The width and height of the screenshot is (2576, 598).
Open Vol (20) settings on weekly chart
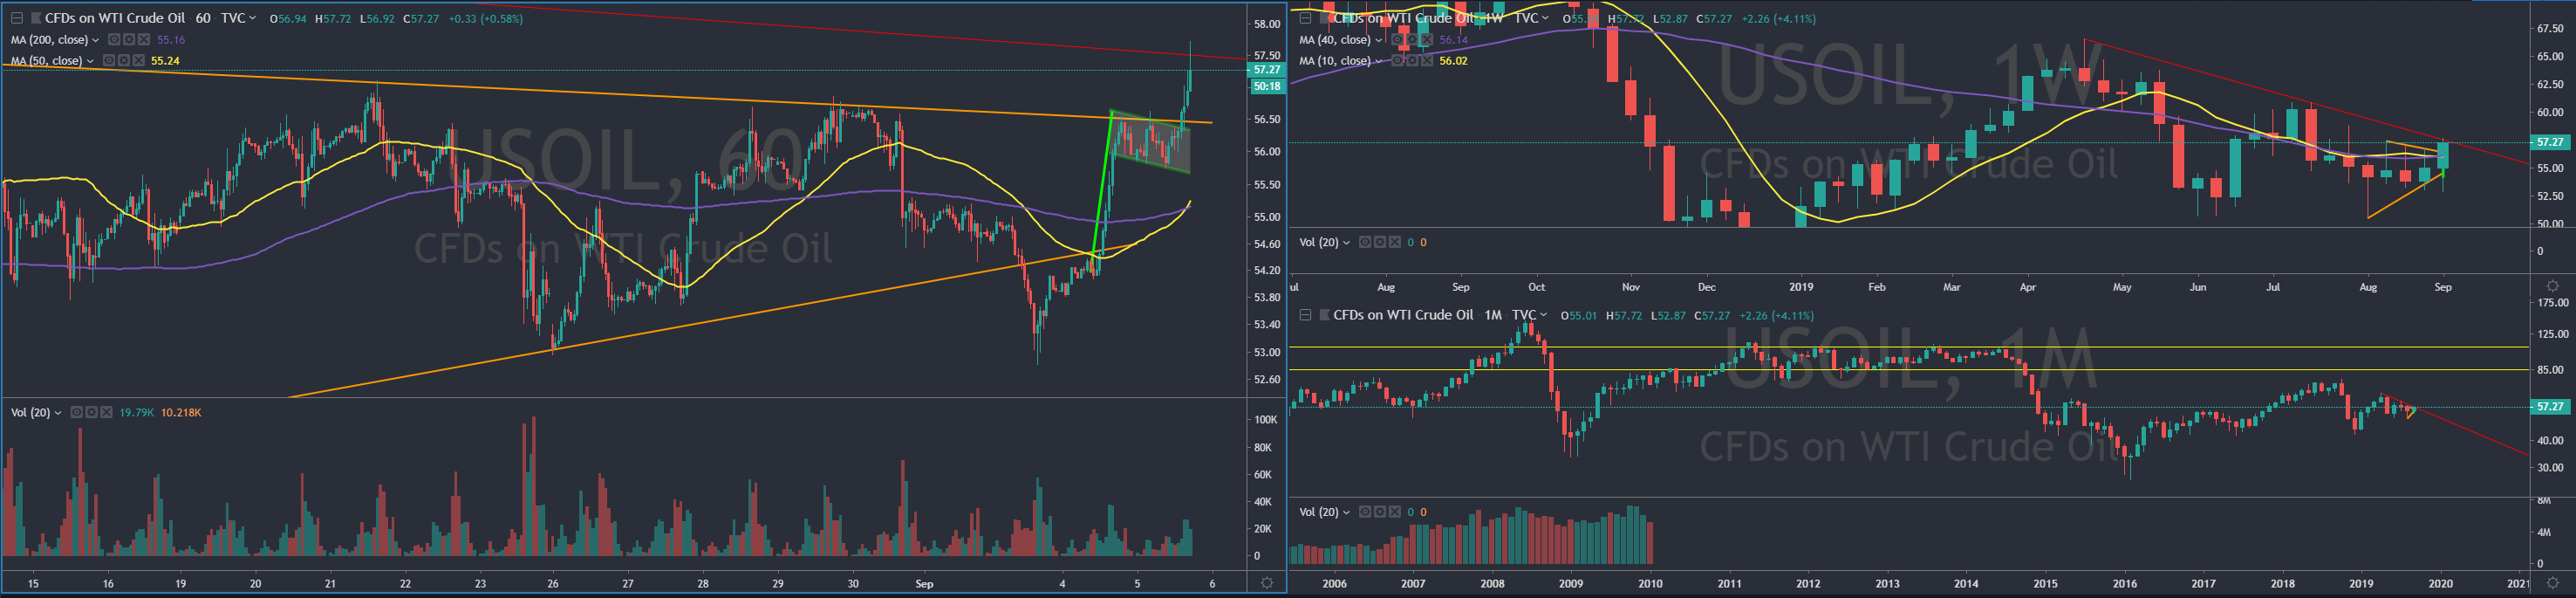tap(1381, 243)
